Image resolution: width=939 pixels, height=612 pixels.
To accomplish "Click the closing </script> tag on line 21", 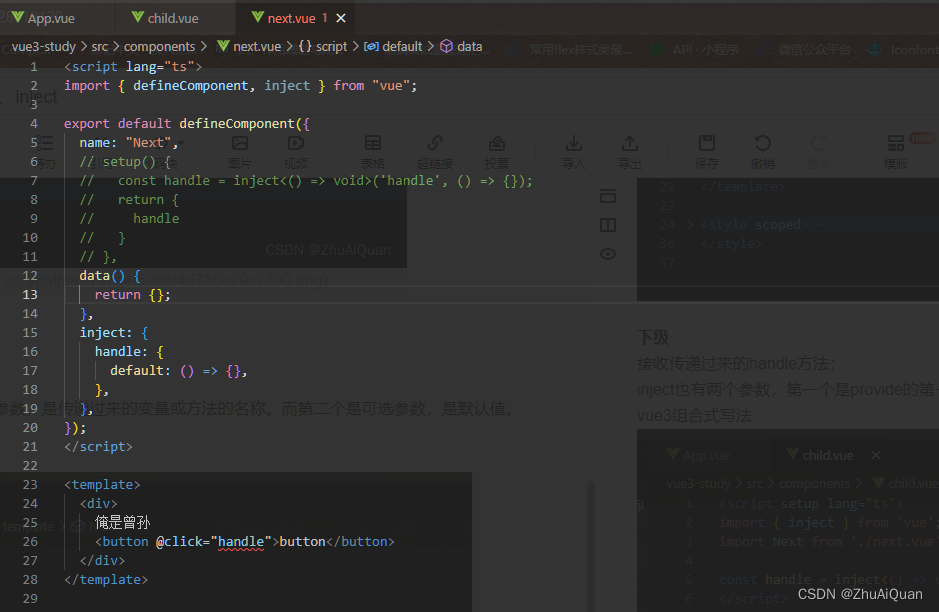I will (x=98, y=447).
